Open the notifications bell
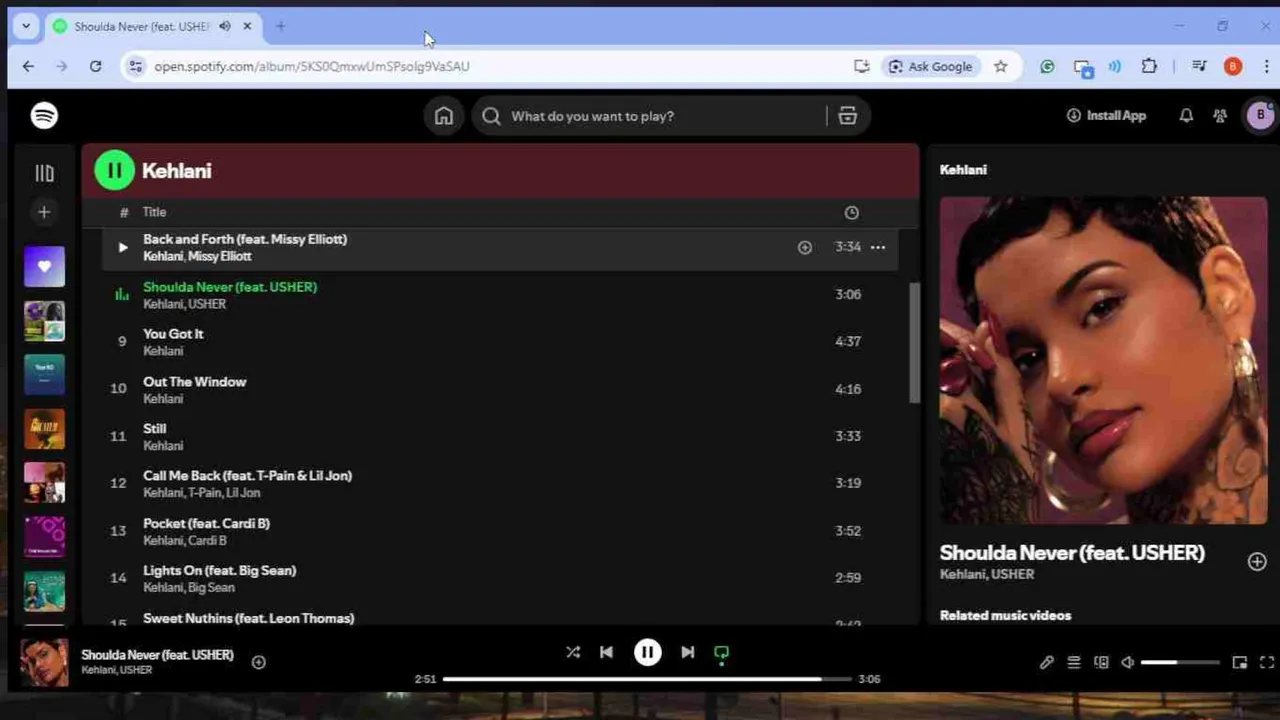 click(x=1186, y=116)
